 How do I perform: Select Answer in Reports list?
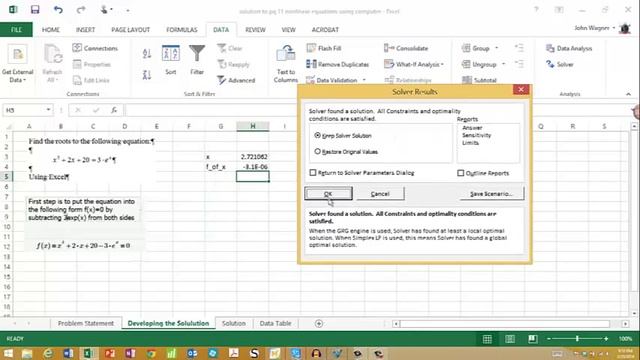[x=472, y=128]
